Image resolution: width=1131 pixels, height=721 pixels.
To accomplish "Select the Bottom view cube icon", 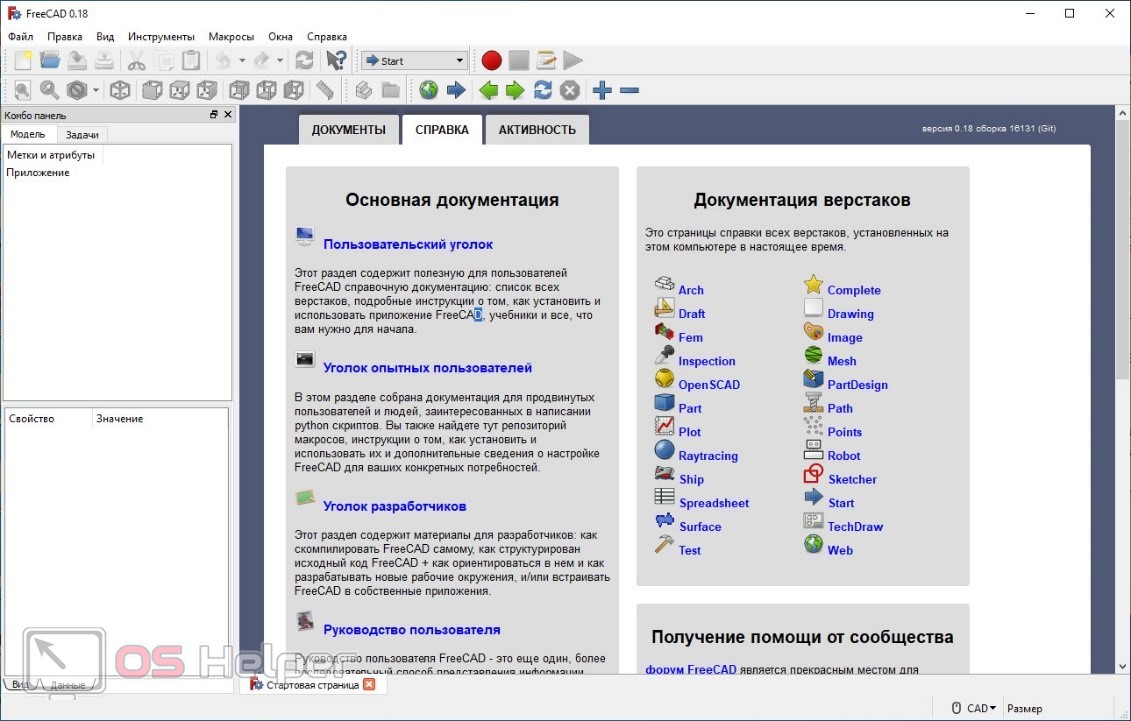I will click(x=266, y=90).
